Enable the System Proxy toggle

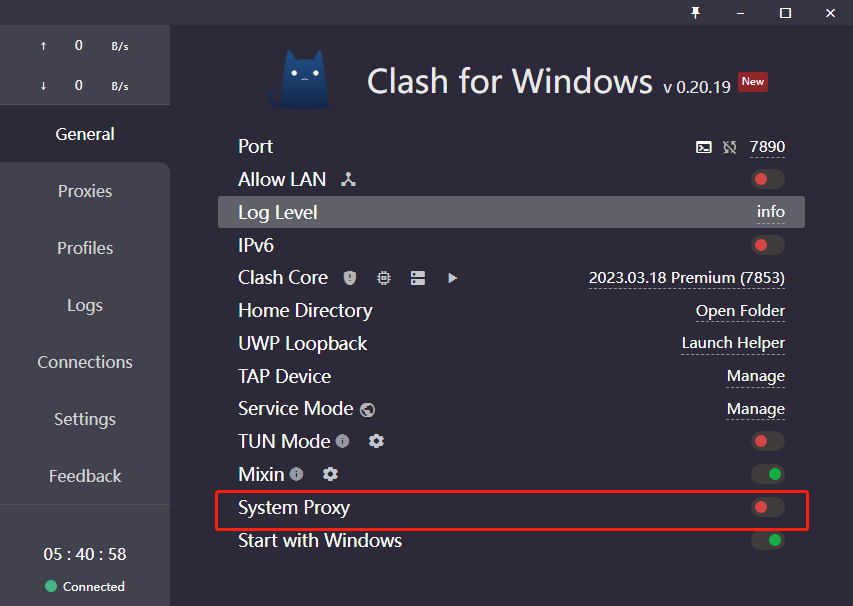point(768,508)
